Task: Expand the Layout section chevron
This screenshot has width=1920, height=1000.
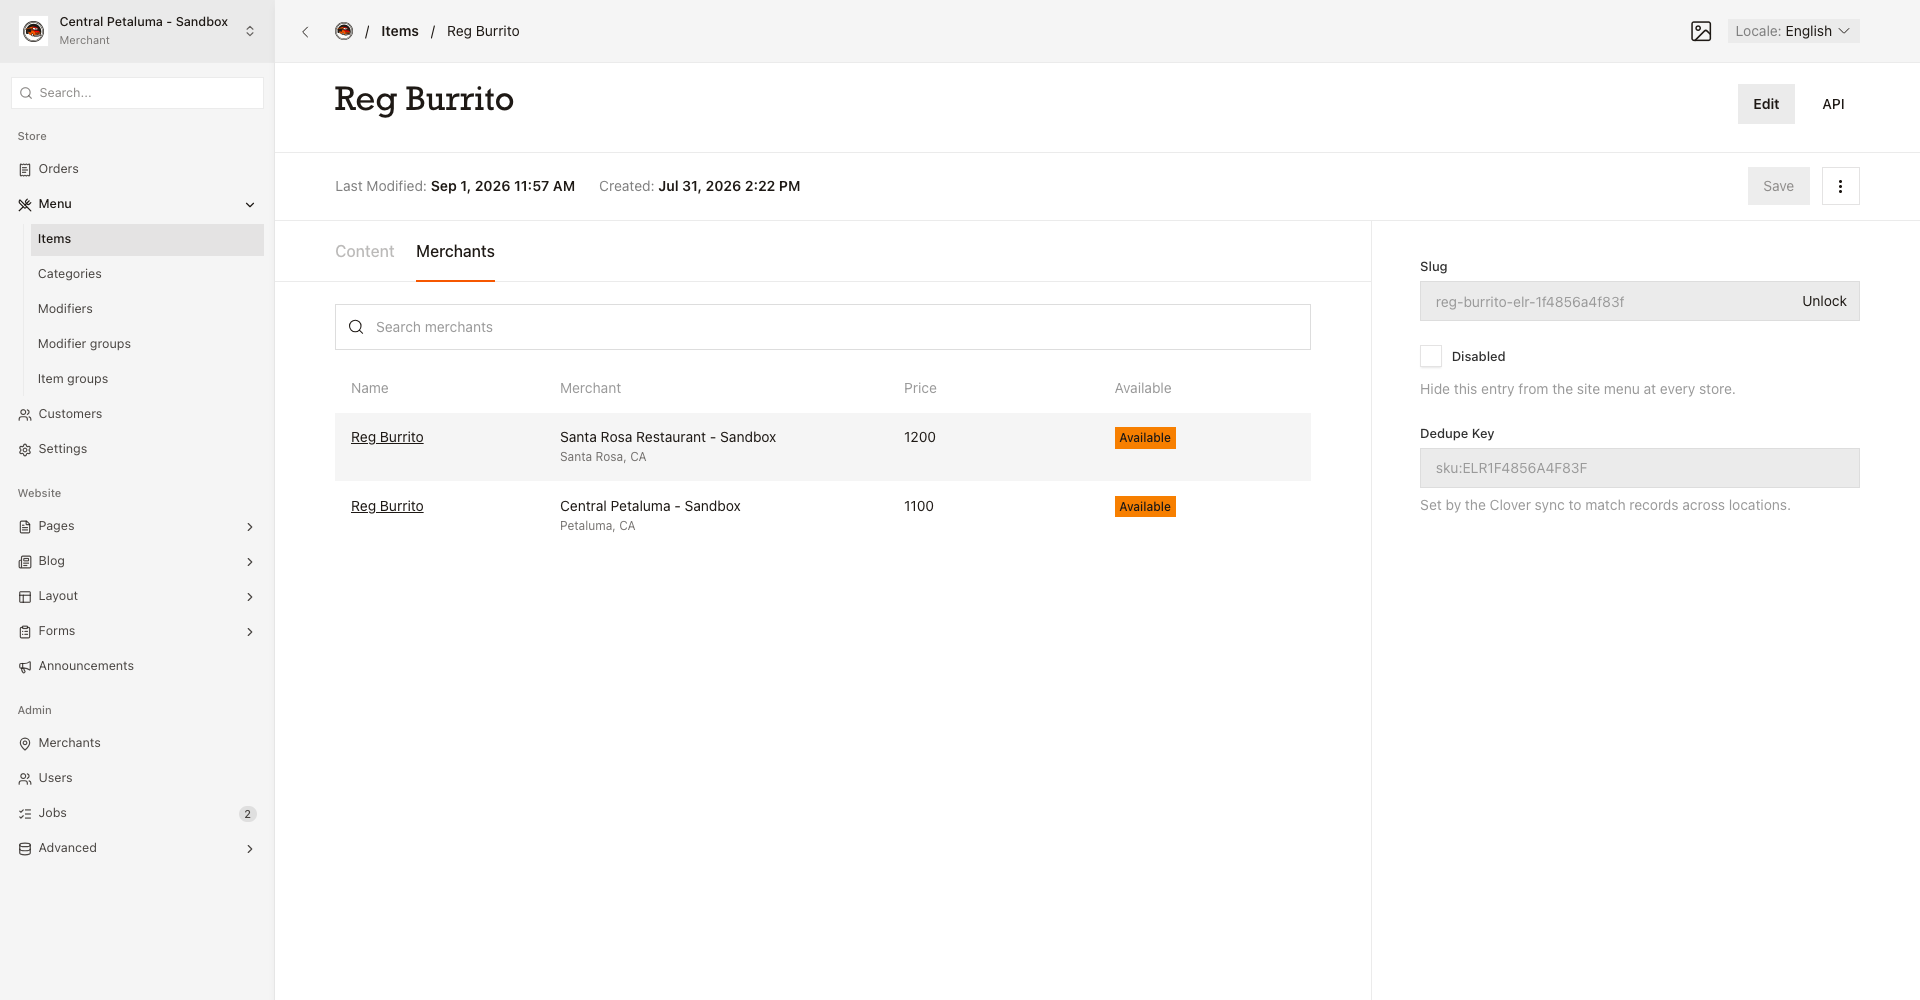Action: [x=250, y=597]
